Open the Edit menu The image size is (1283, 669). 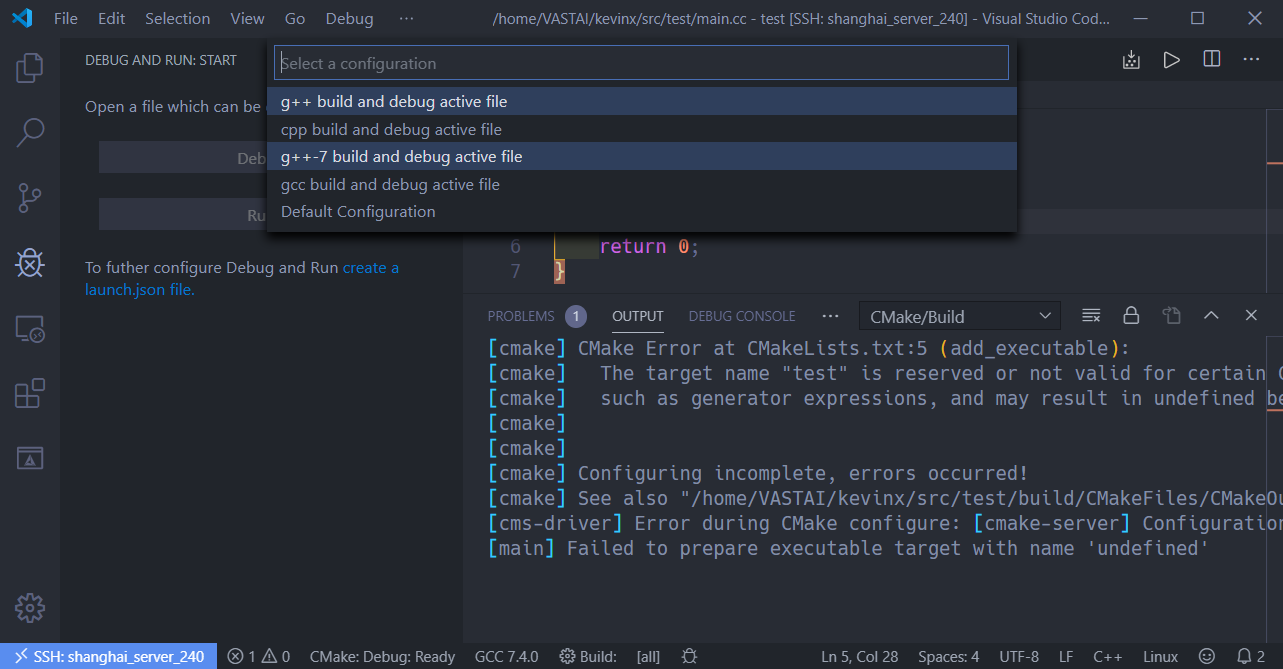[x=112, y=18]
